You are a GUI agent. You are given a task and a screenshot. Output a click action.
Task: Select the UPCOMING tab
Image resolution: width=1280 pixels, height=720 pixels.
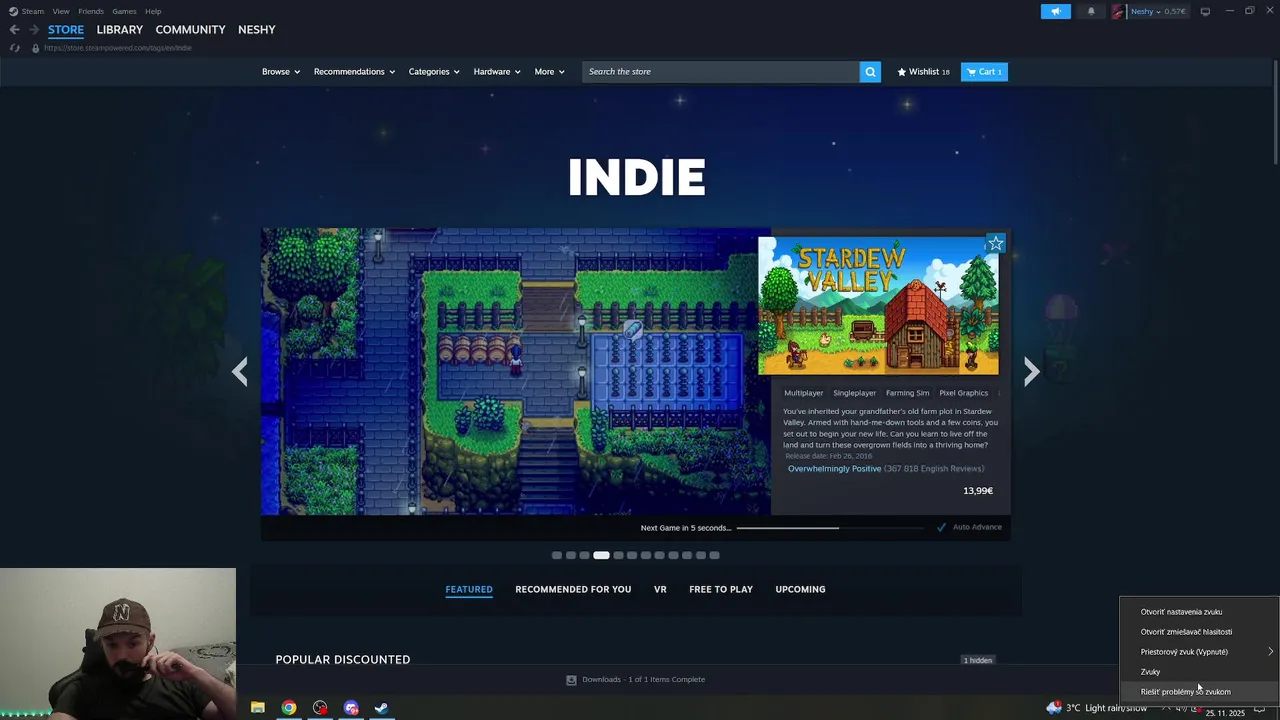[800, 590]
